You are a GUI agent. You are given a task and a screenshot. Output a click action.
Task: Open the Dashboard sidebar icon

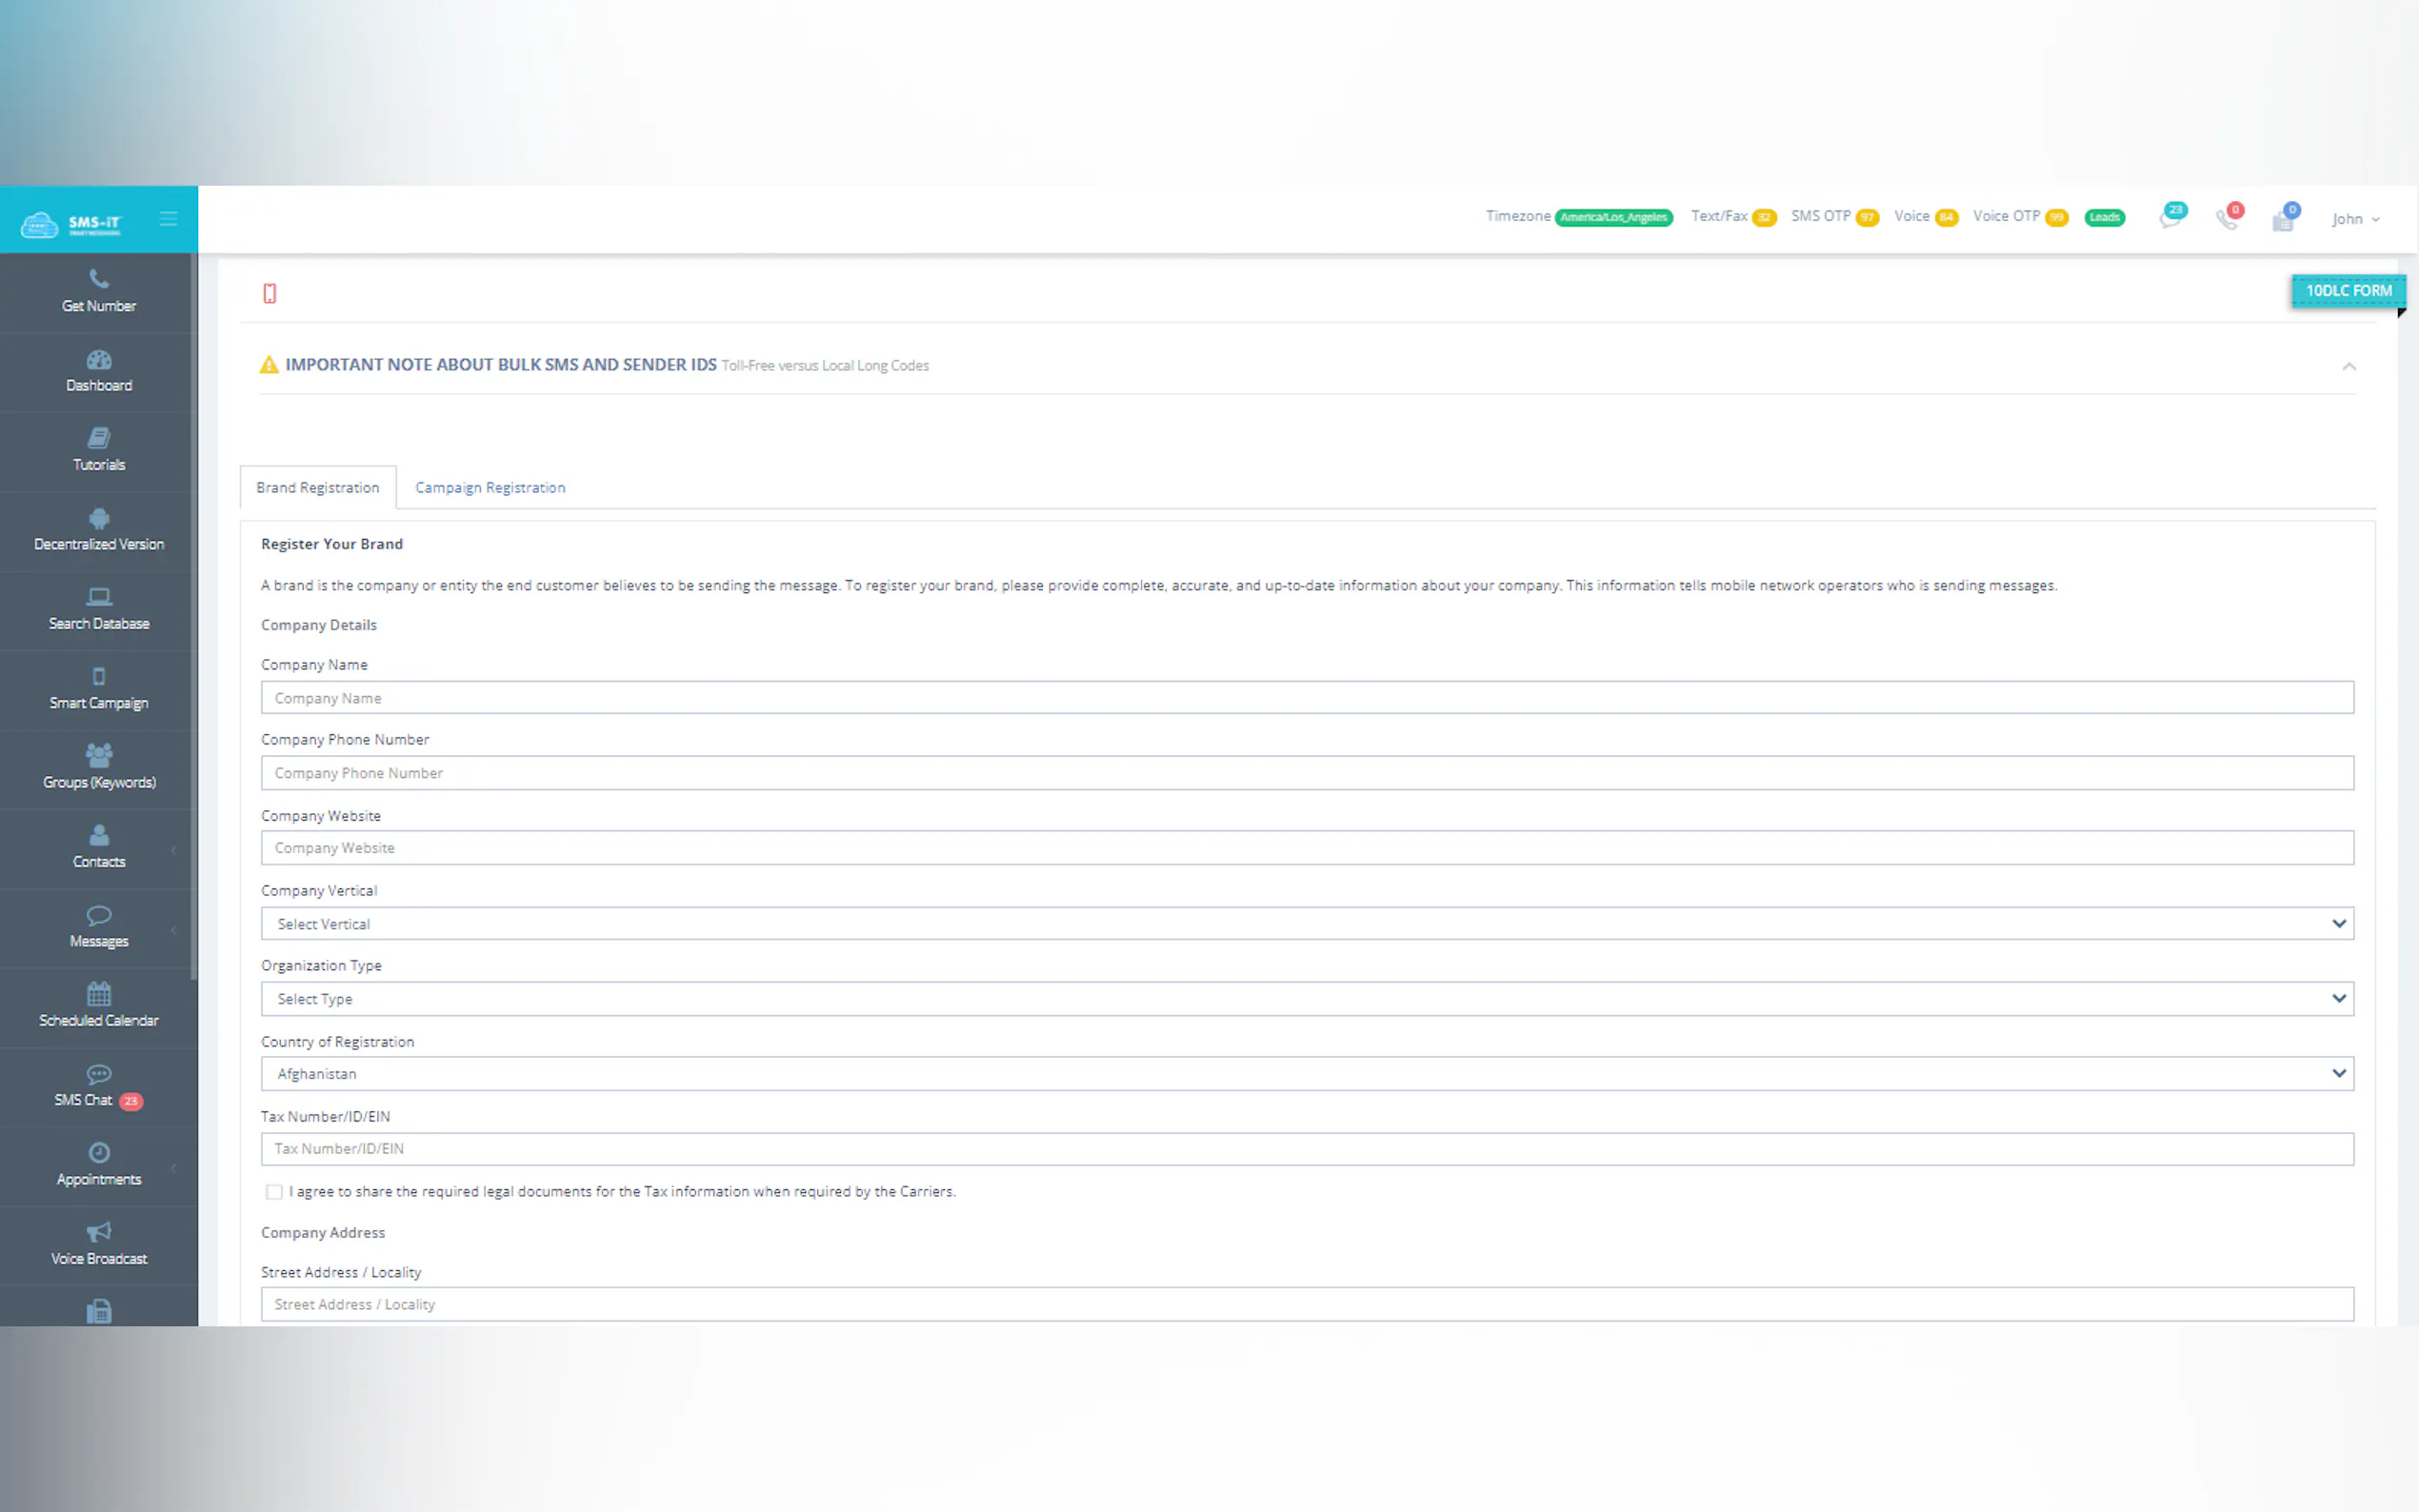click(x=98, y=360)
